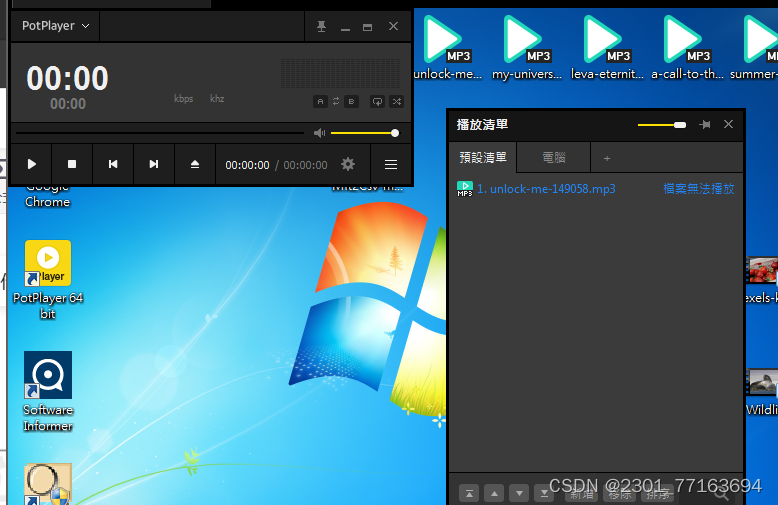Toggle A-B section repeat loop icon
This screenshot has height=505, width=778.
(x=336, y=102)
